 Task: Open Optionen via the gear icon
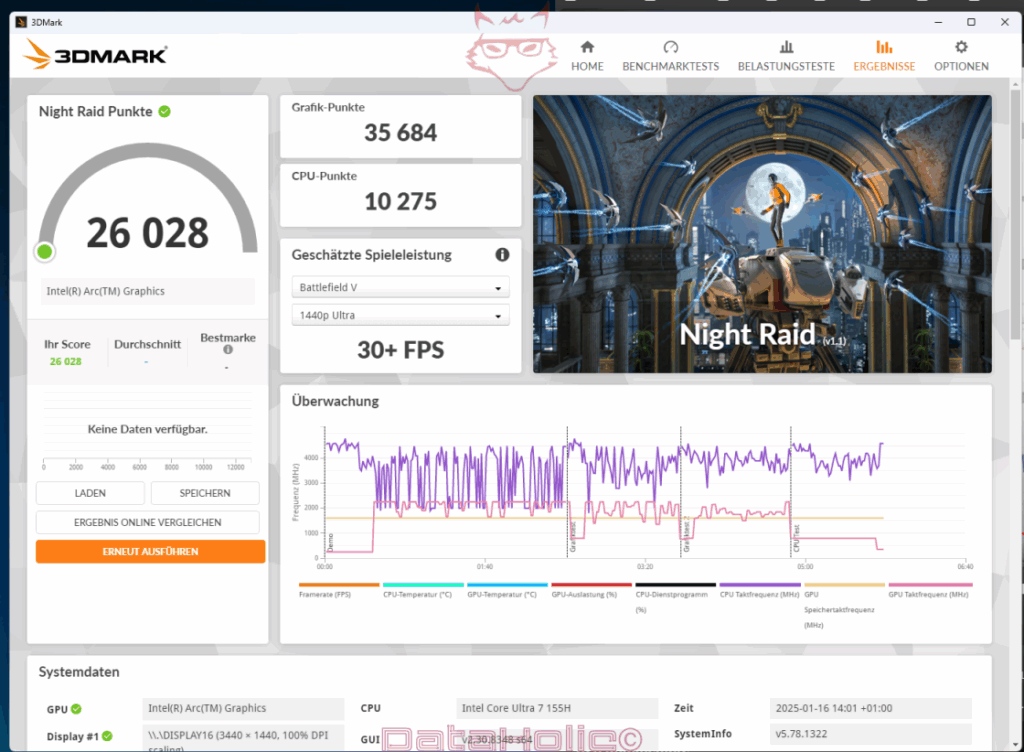click(x=961, y=47)
